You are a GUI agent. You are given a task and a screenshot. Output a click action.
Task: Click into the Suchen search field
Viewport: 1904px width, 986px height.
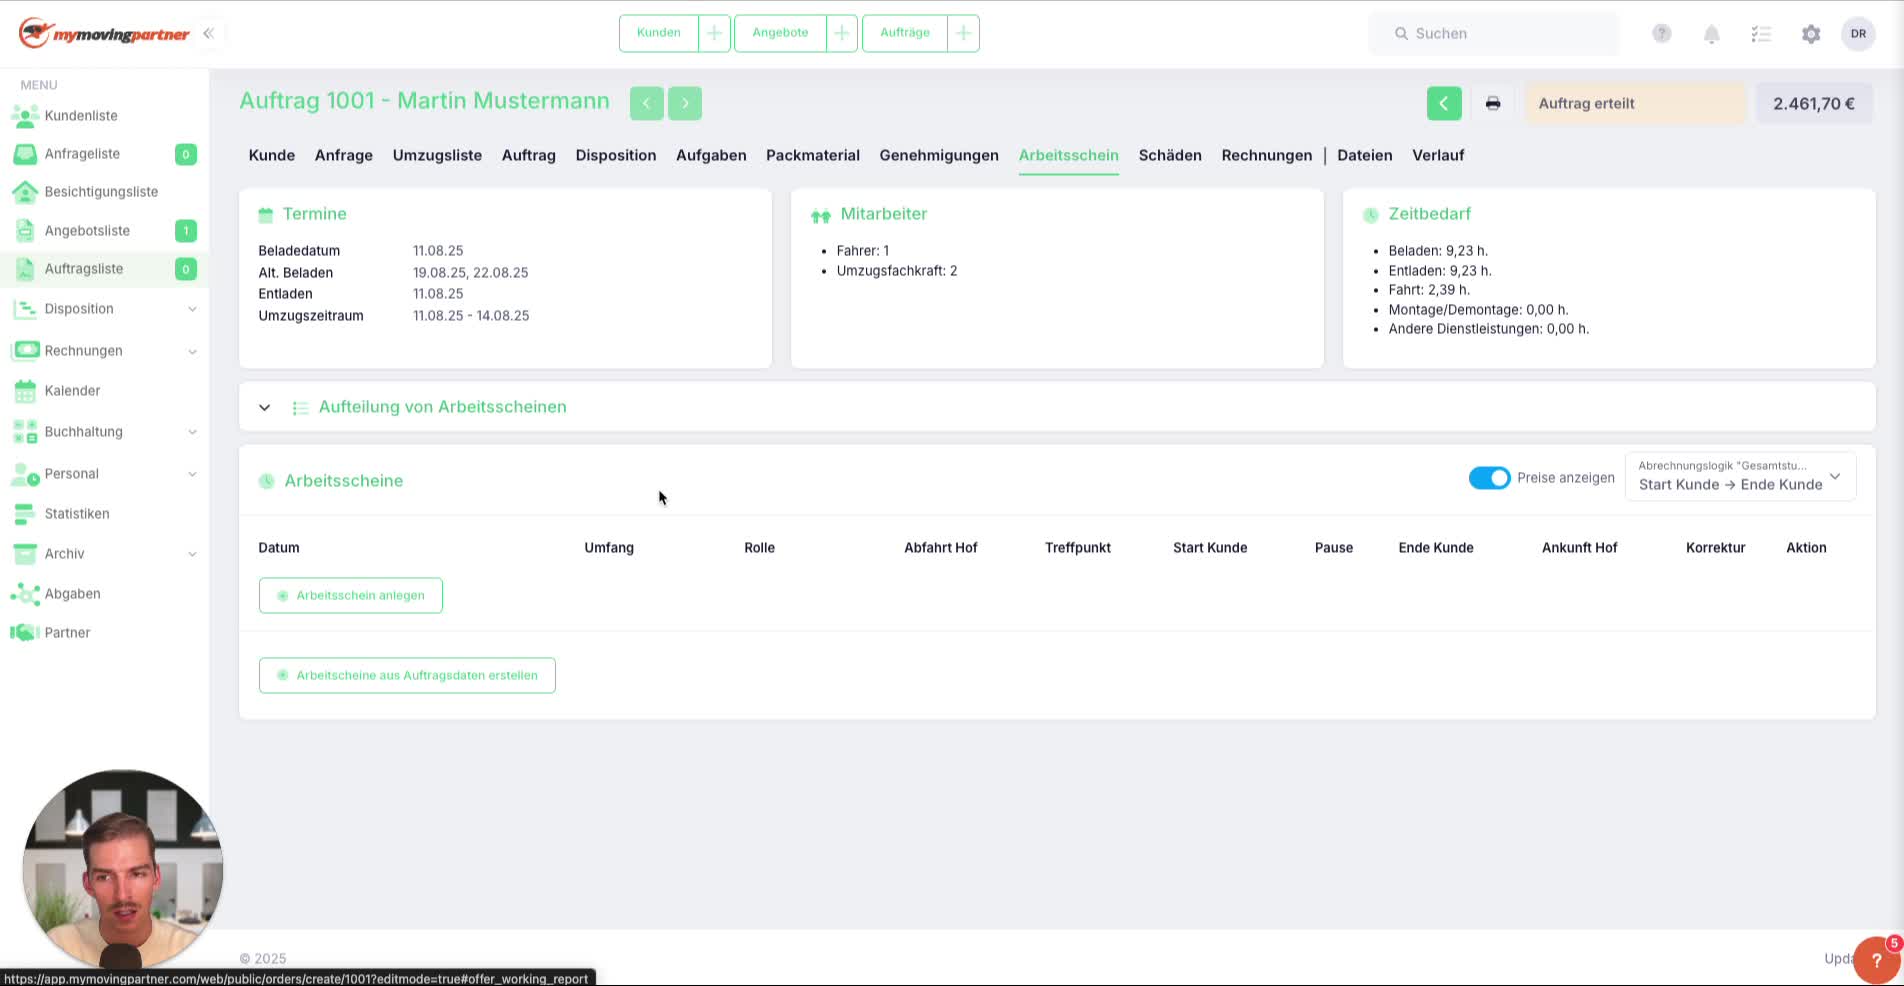pyautogui.click(x=1494, y=33)
